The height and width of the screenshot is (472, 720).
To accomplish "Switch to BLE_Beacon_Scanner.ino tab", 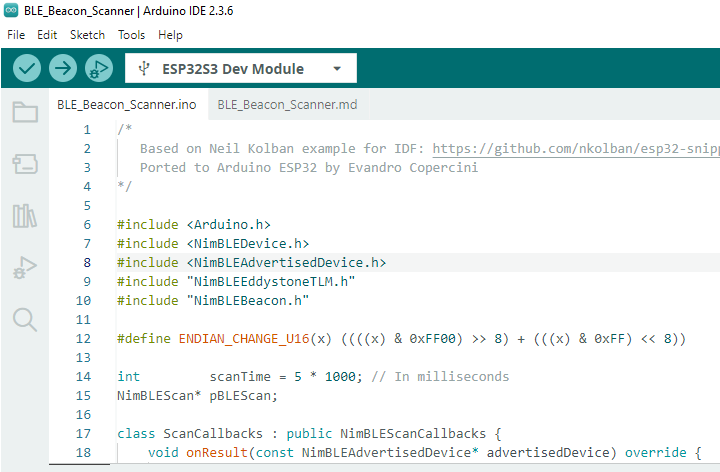I will coord(127,105).
